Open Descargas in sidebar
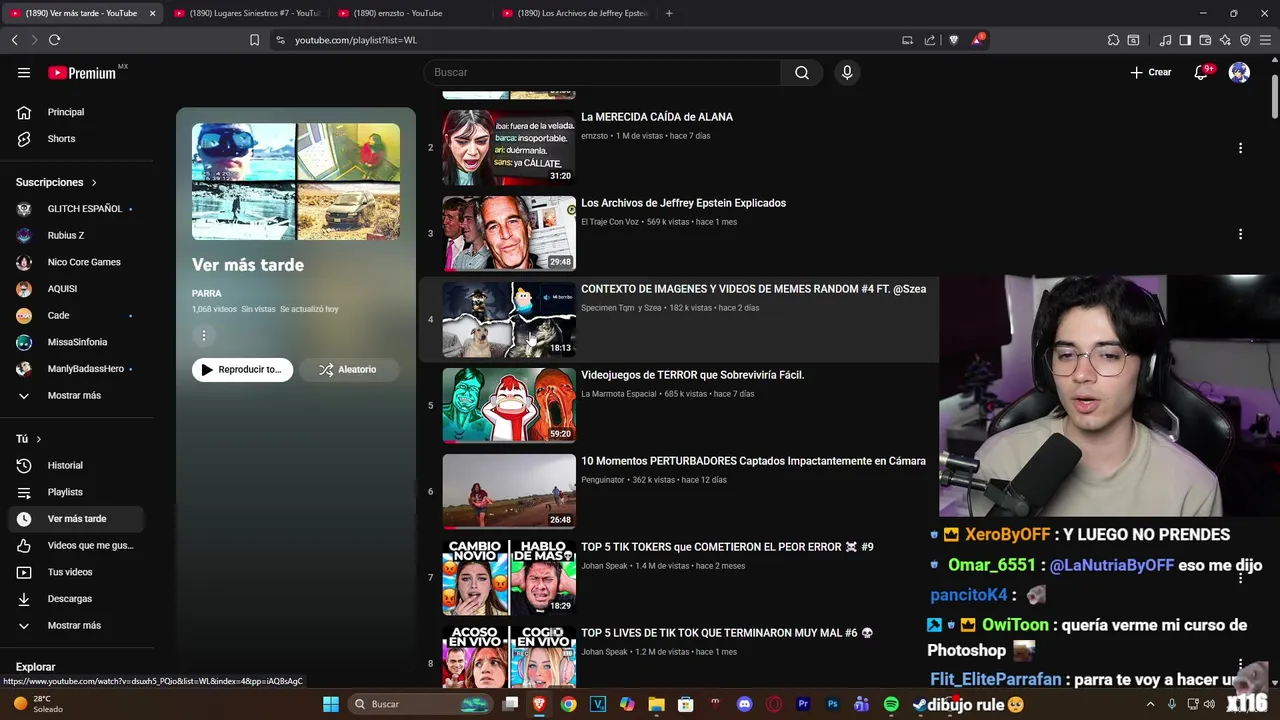Image resolution: width=1280 pixels, height=720 pixels. pyautogui.click(x=76, y=599)
